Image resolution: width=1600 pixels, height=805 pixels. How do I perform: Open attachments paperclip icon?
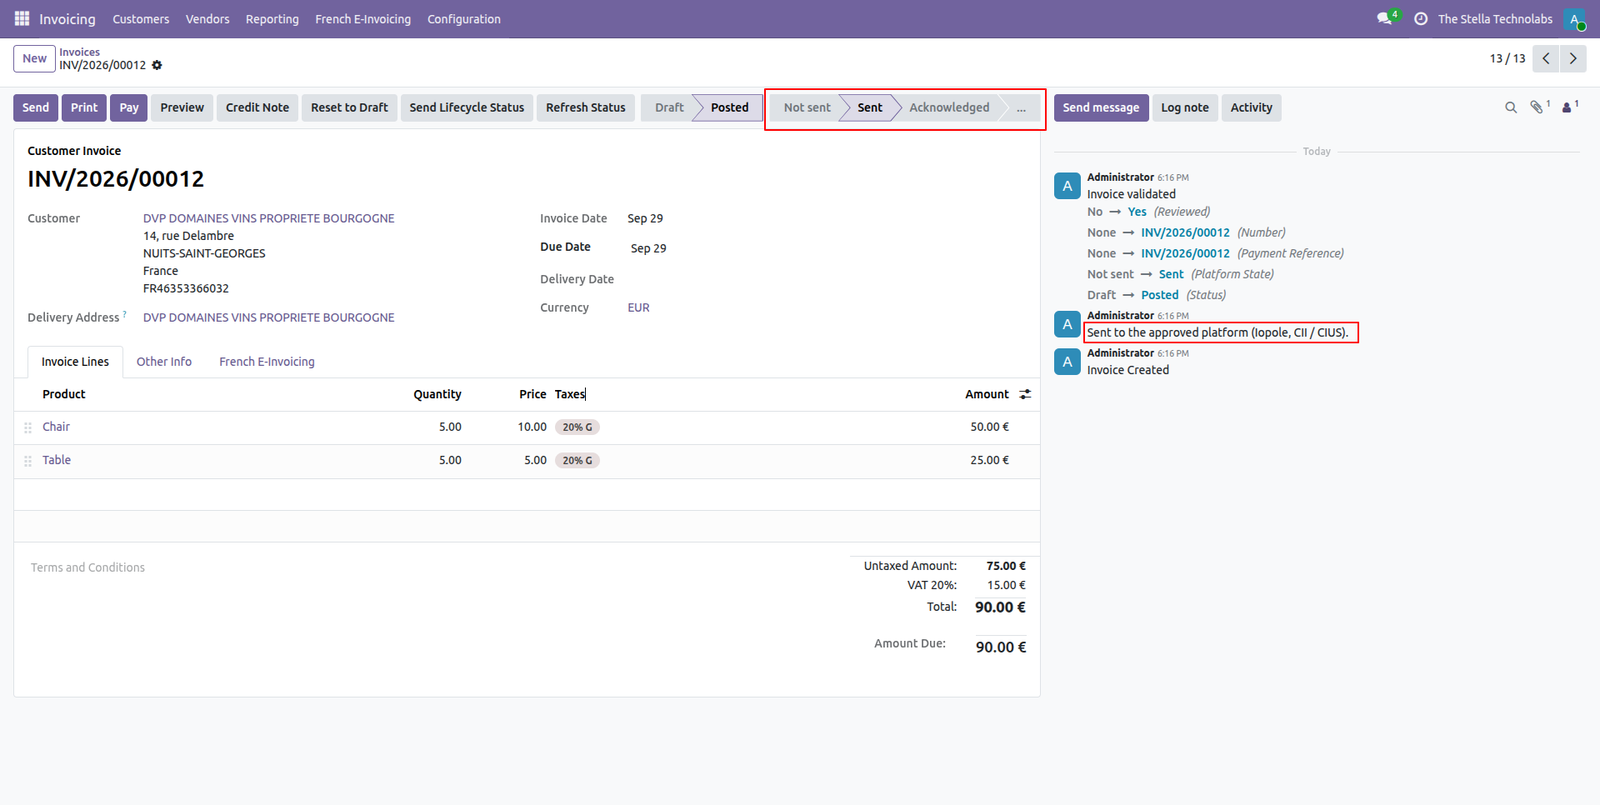1539,107
